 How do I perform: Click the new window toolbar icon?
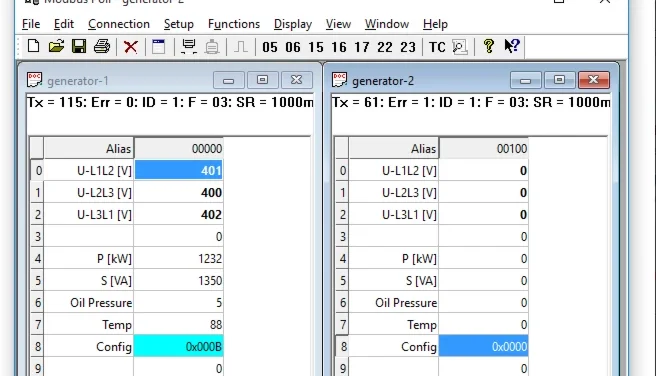click(x=159, y=46)
